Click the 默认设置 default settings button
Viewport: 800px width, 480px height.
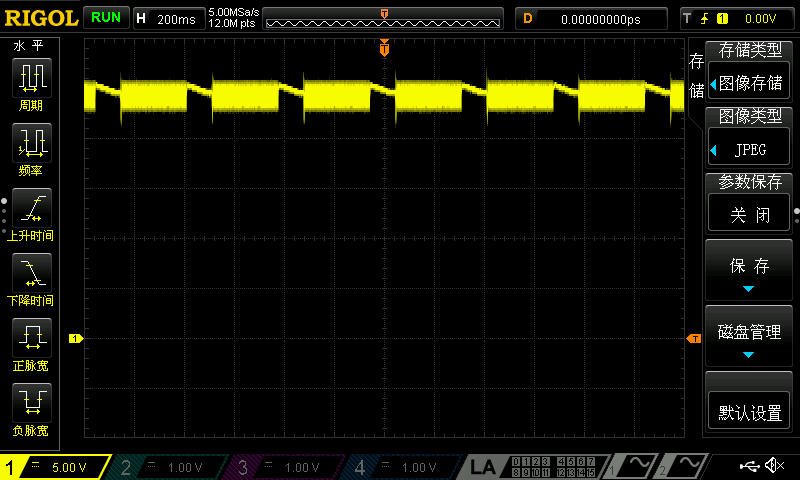(748, 402)
